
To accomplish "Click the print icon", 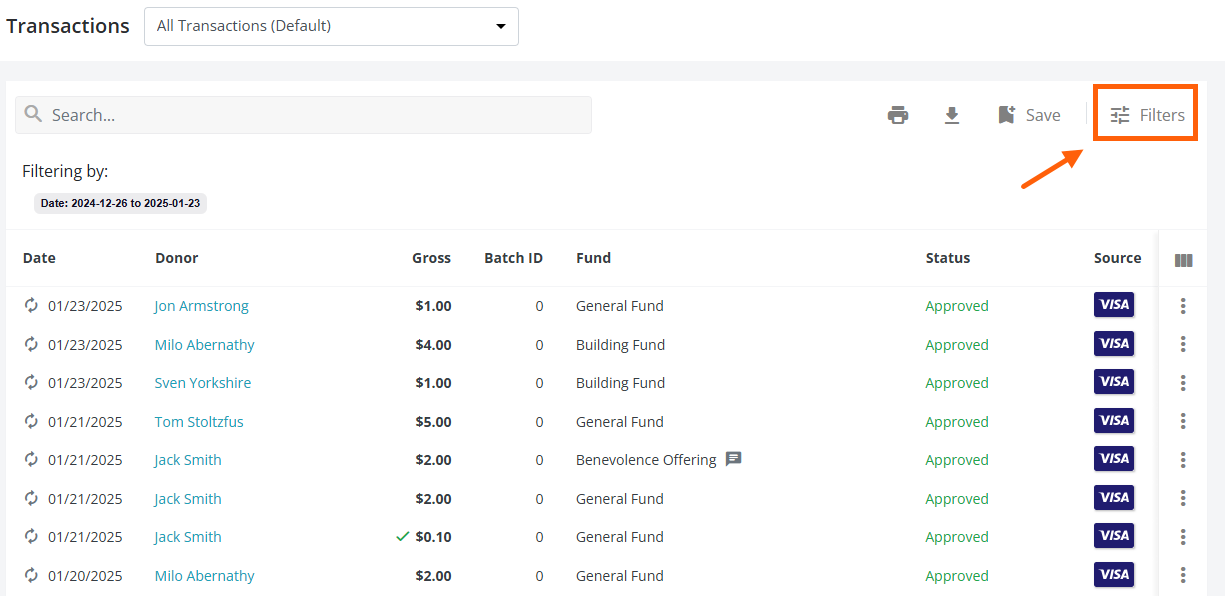I will [x=898, y=114].
